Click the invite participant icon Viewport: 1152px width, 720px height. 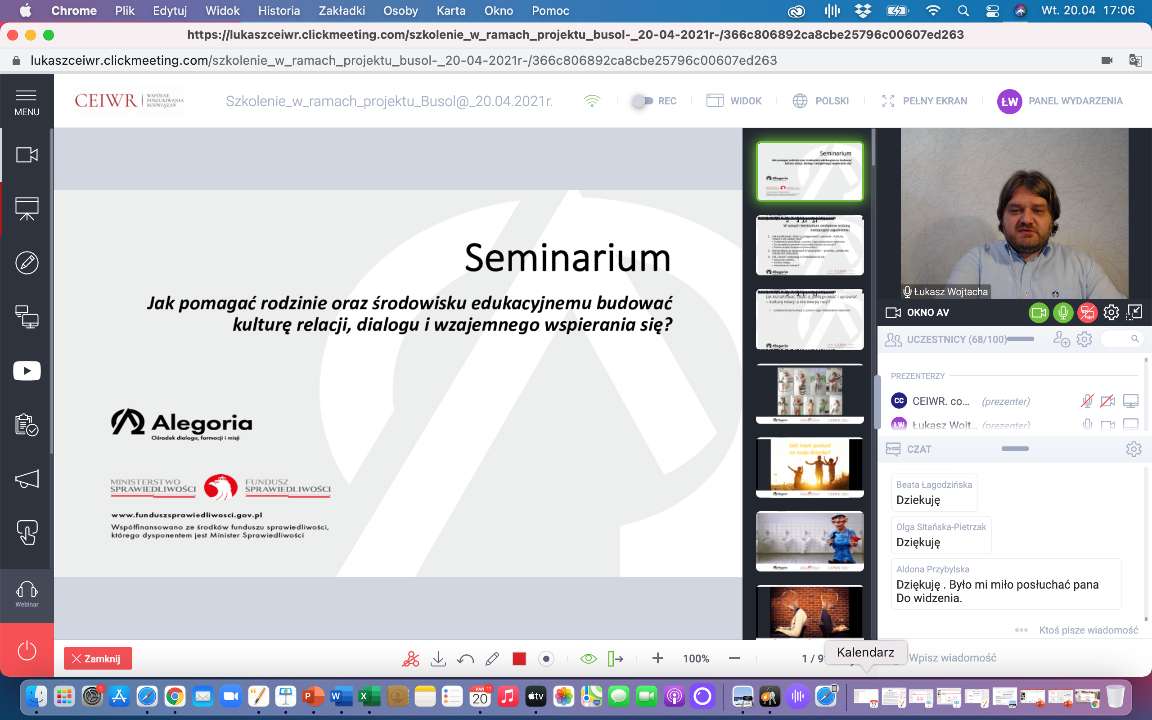1062,340
